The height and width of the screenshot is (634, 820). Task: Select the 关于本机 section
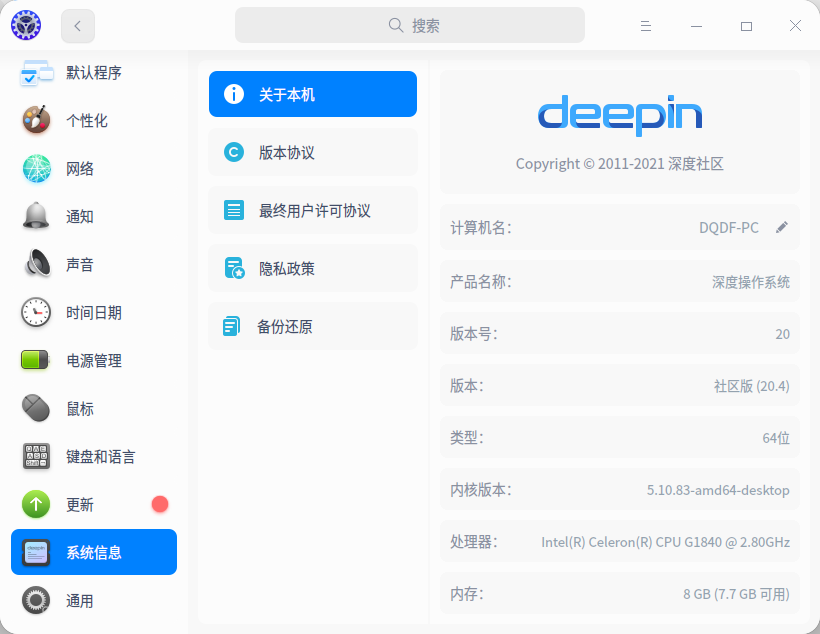312,94
